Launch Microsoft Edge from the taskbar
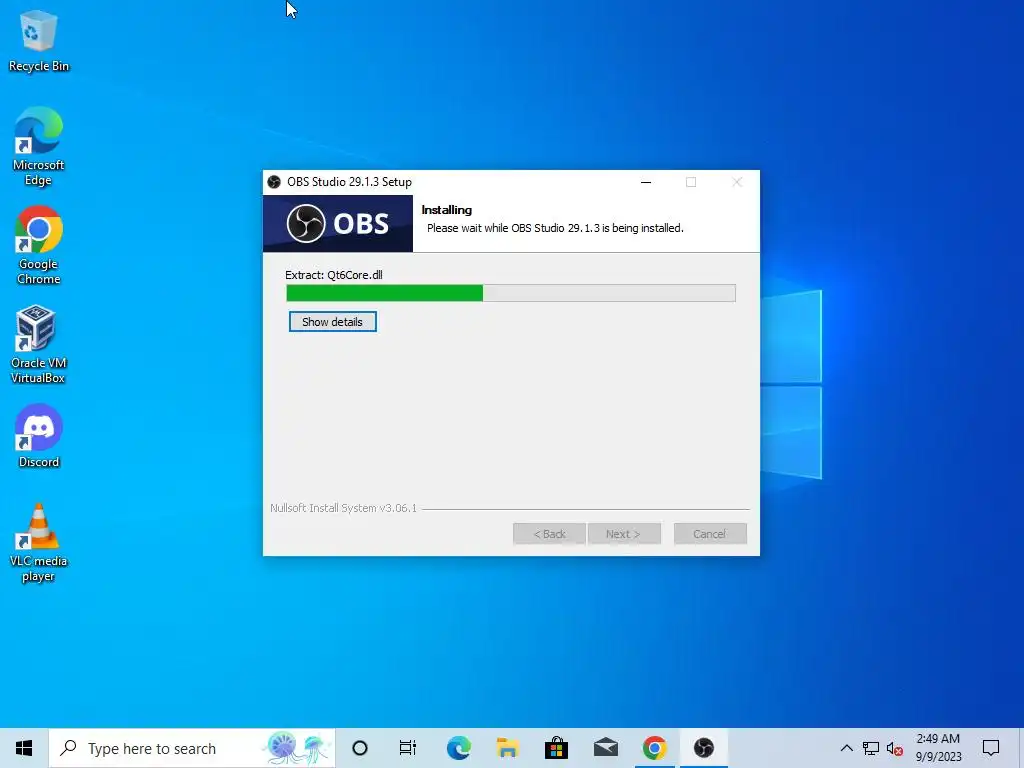Image resolution: width=1024 pixels, height=768 pixels. (x=458, y=748)
